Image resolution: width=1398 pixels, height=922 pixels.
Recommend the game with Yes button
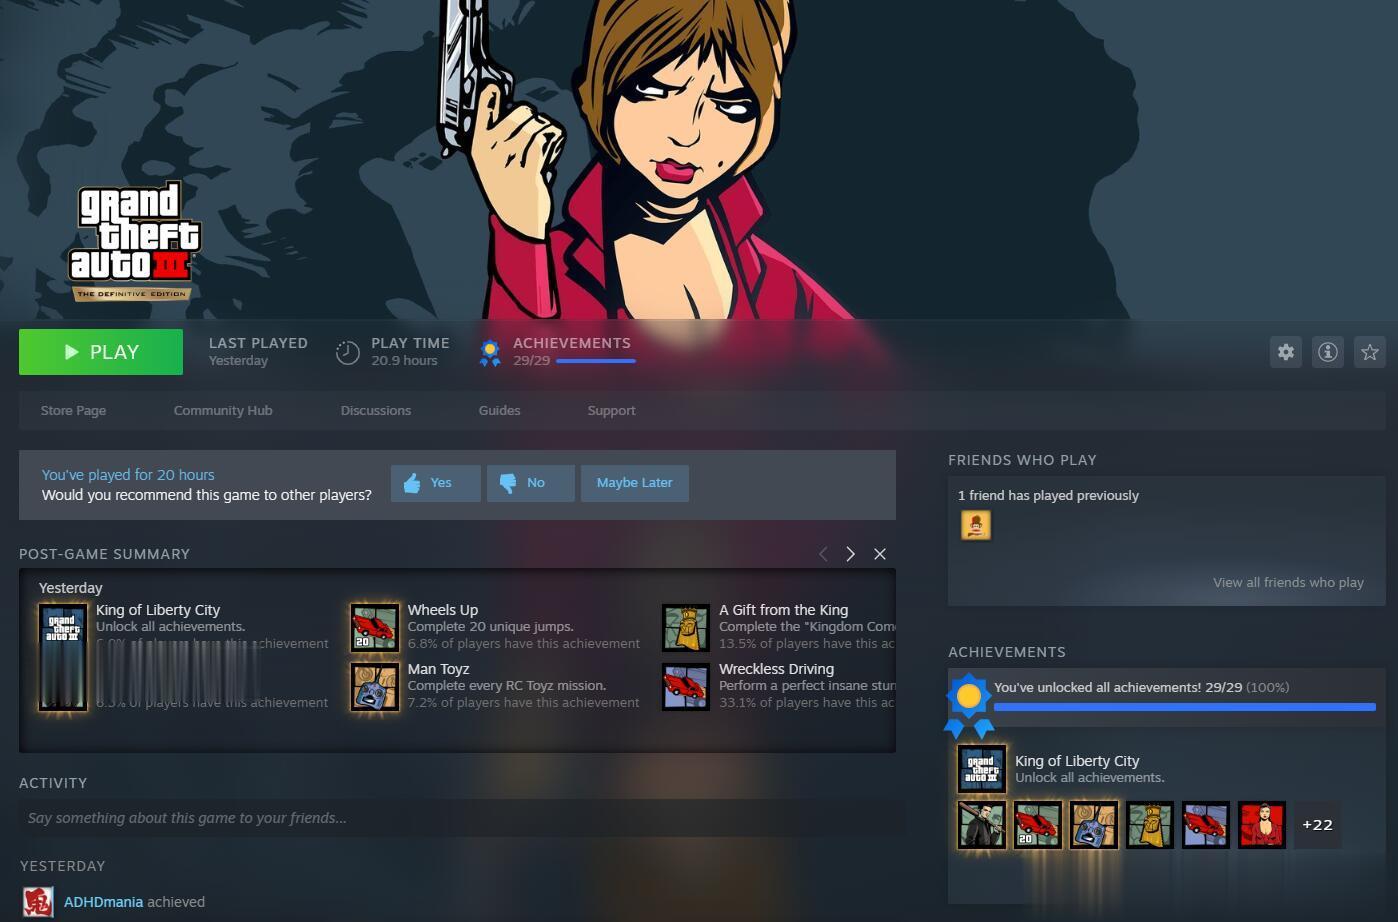[435, 483]
